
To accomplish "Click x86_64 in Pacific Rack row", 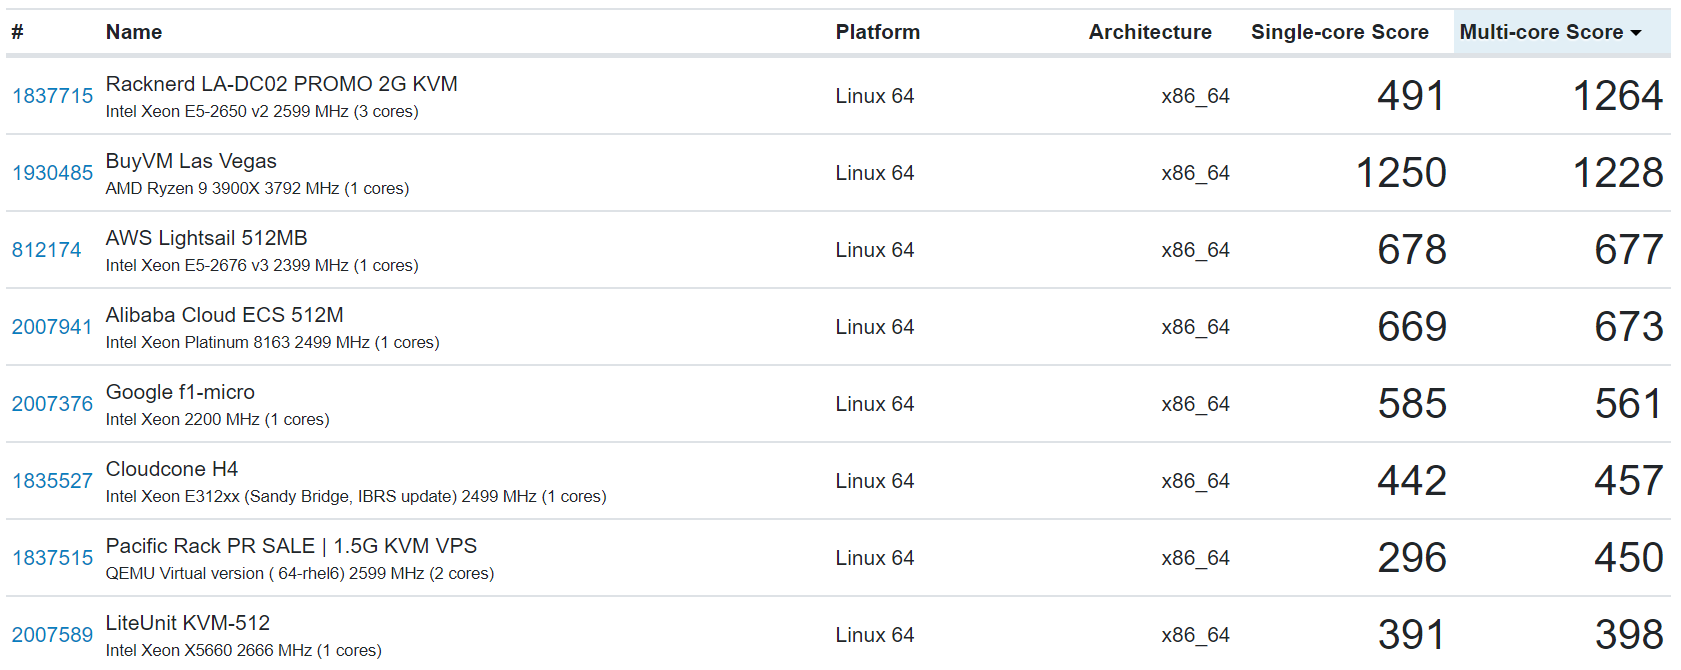I will [1195, 558].
